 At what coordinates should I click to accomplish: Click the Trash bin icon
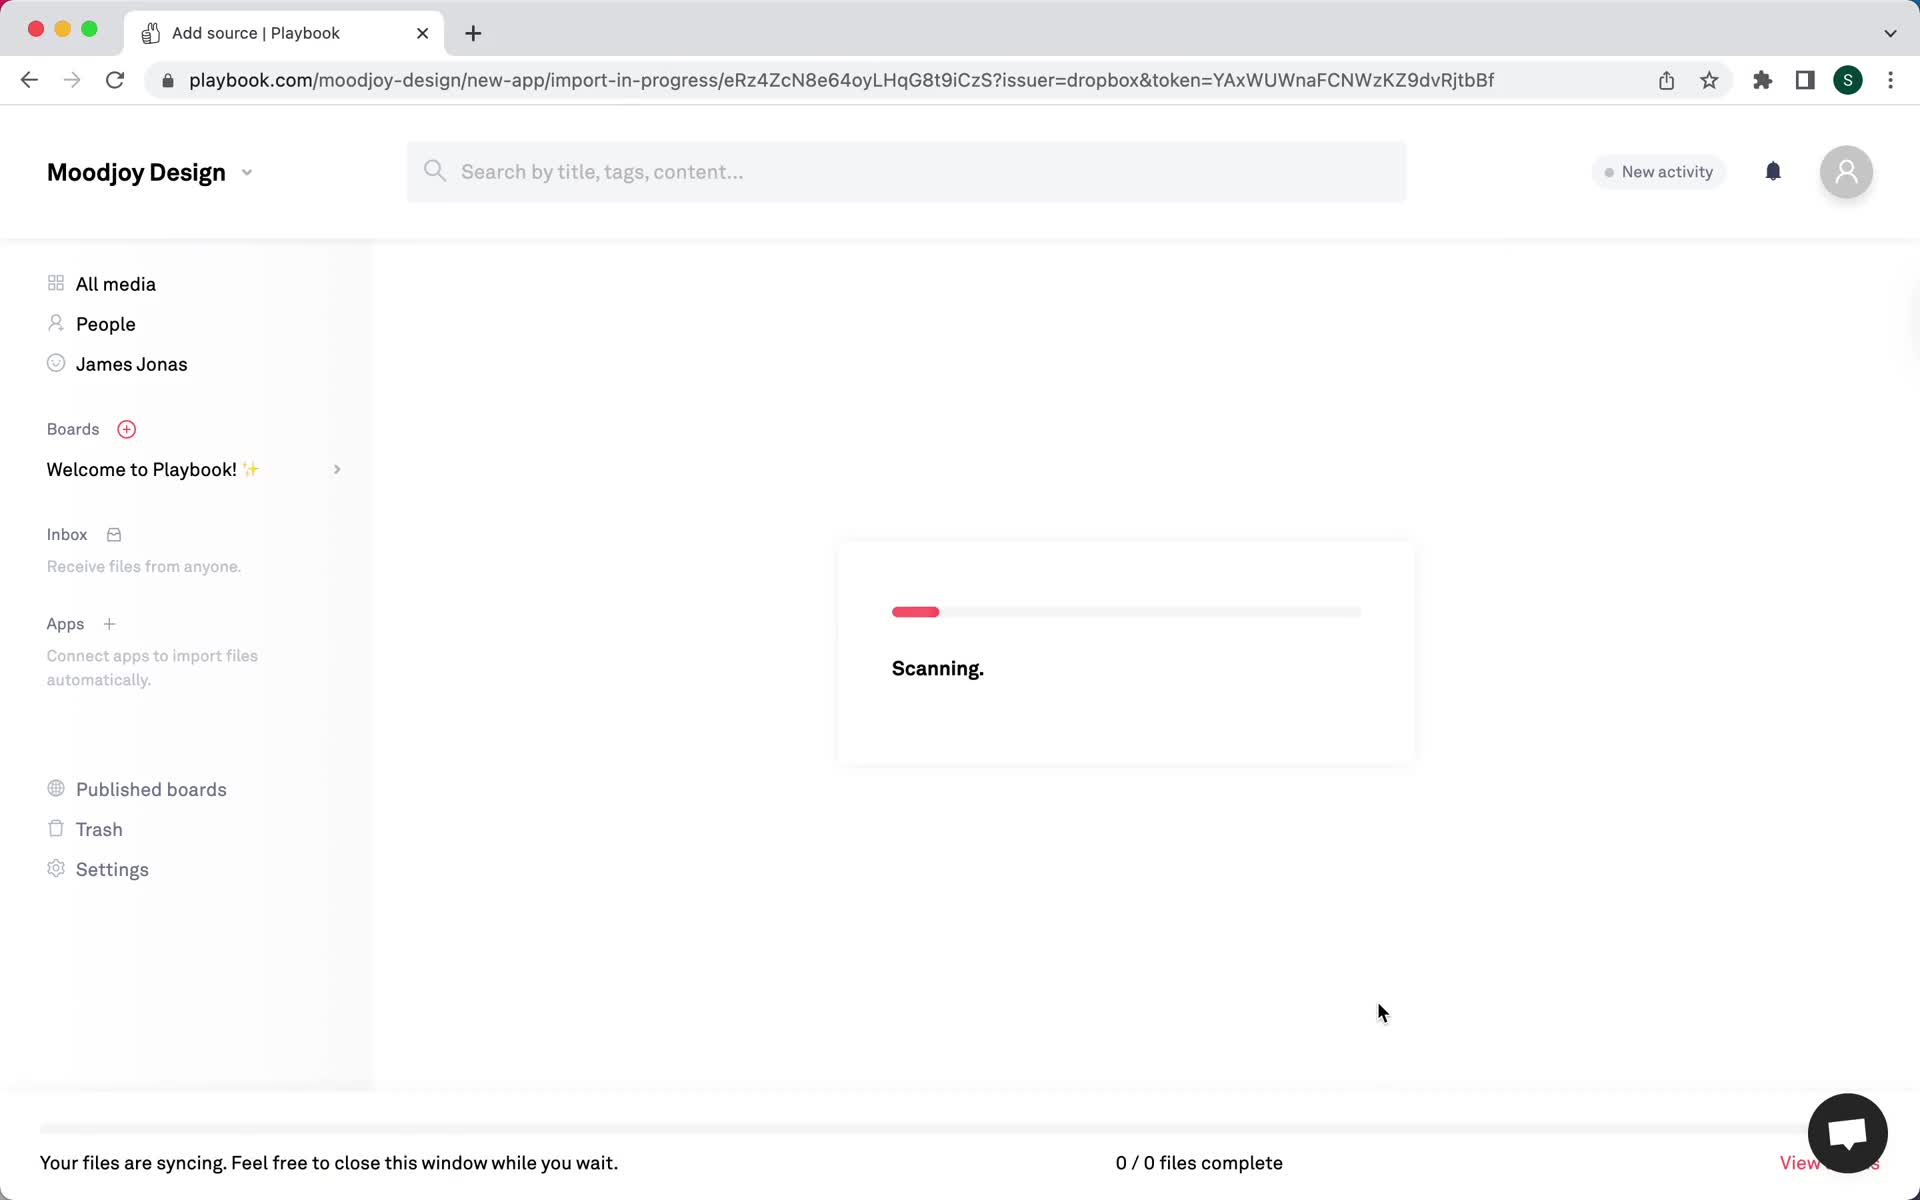tap(55, 828)
